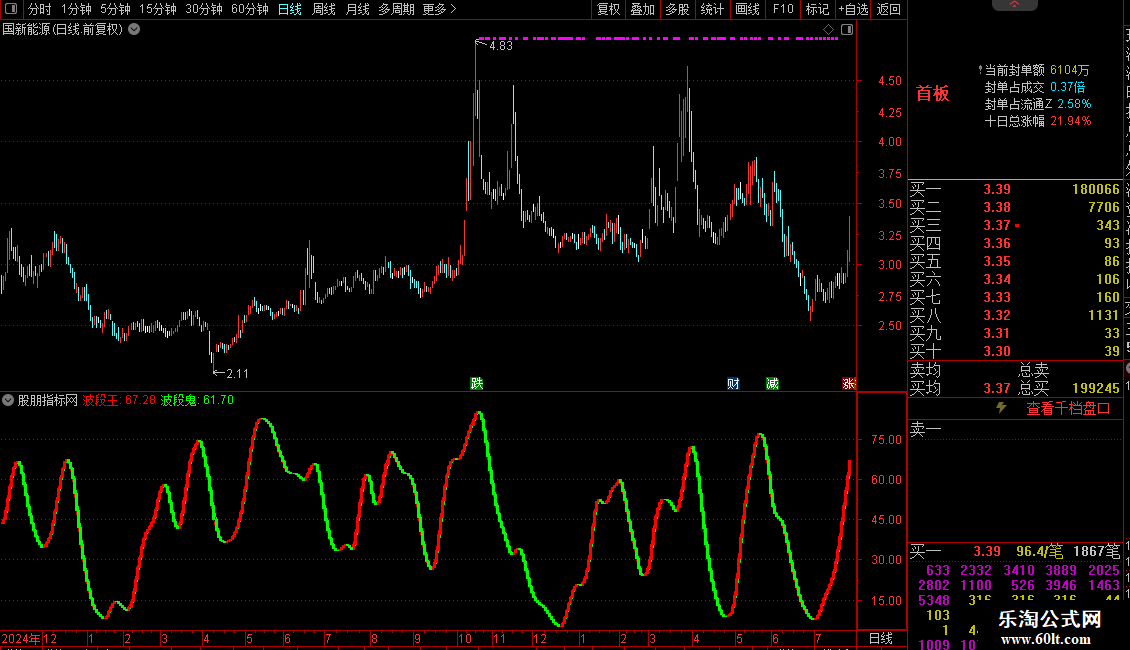Add stock via +自选 button
Image resolution: width=1130 pixels, height=650 pixels.
point(854,9)
